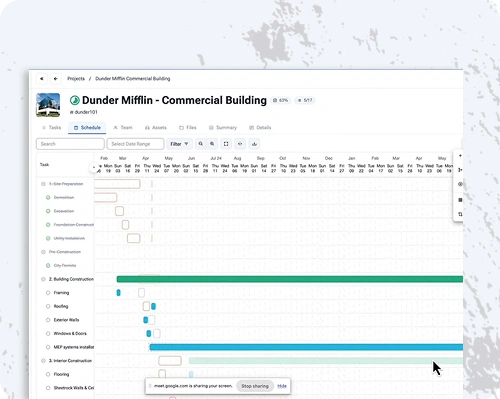Open the Summary tab
Screen dimensions: 500x399
(x=223, y=128)
